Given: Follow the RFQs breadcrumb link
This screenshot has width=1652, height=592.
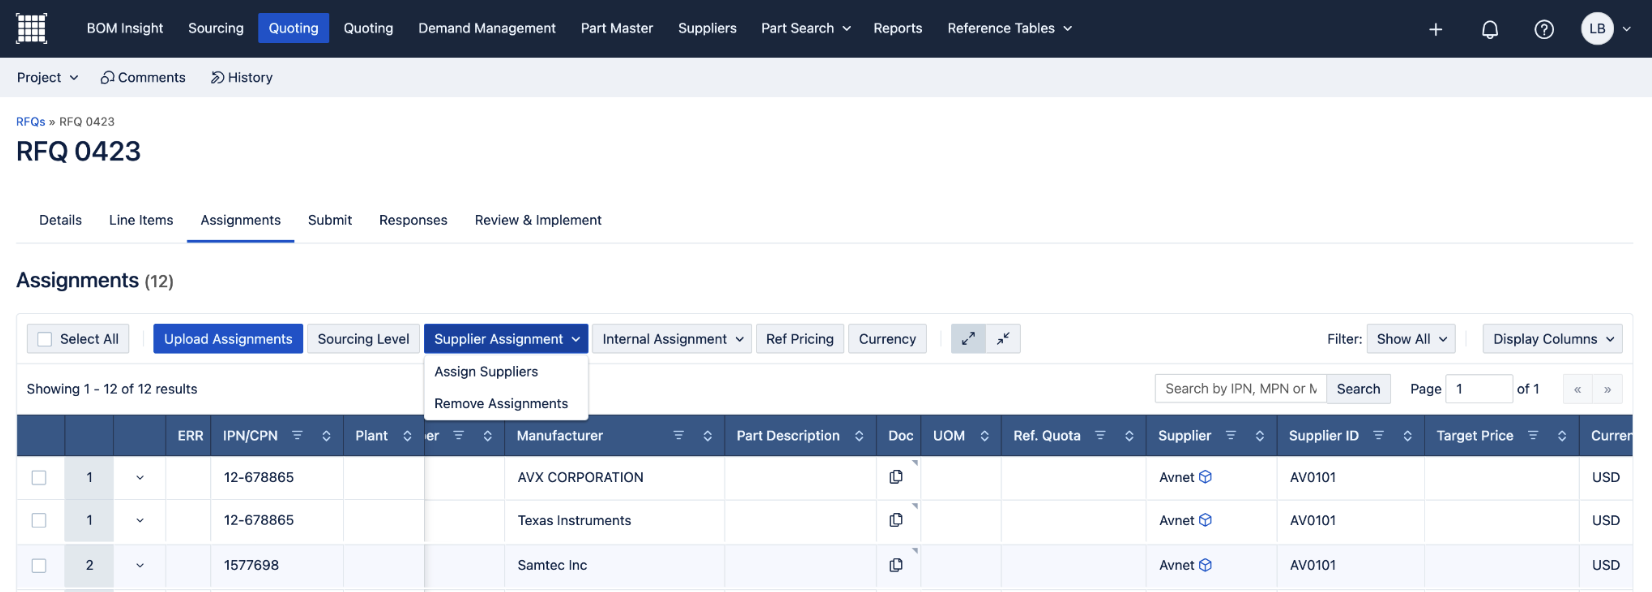Looking at the screenshot, I should (x=30, y=122).
